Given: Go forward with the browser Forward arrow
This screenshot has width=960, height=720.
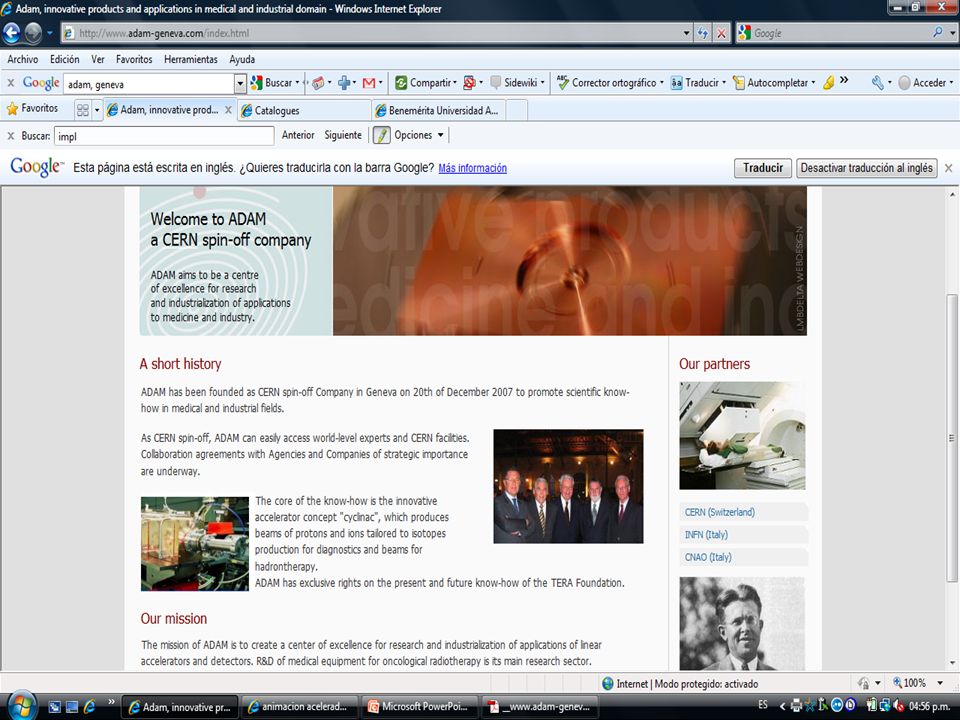Looking at the screenshot, I should click(x=33, y=33).
